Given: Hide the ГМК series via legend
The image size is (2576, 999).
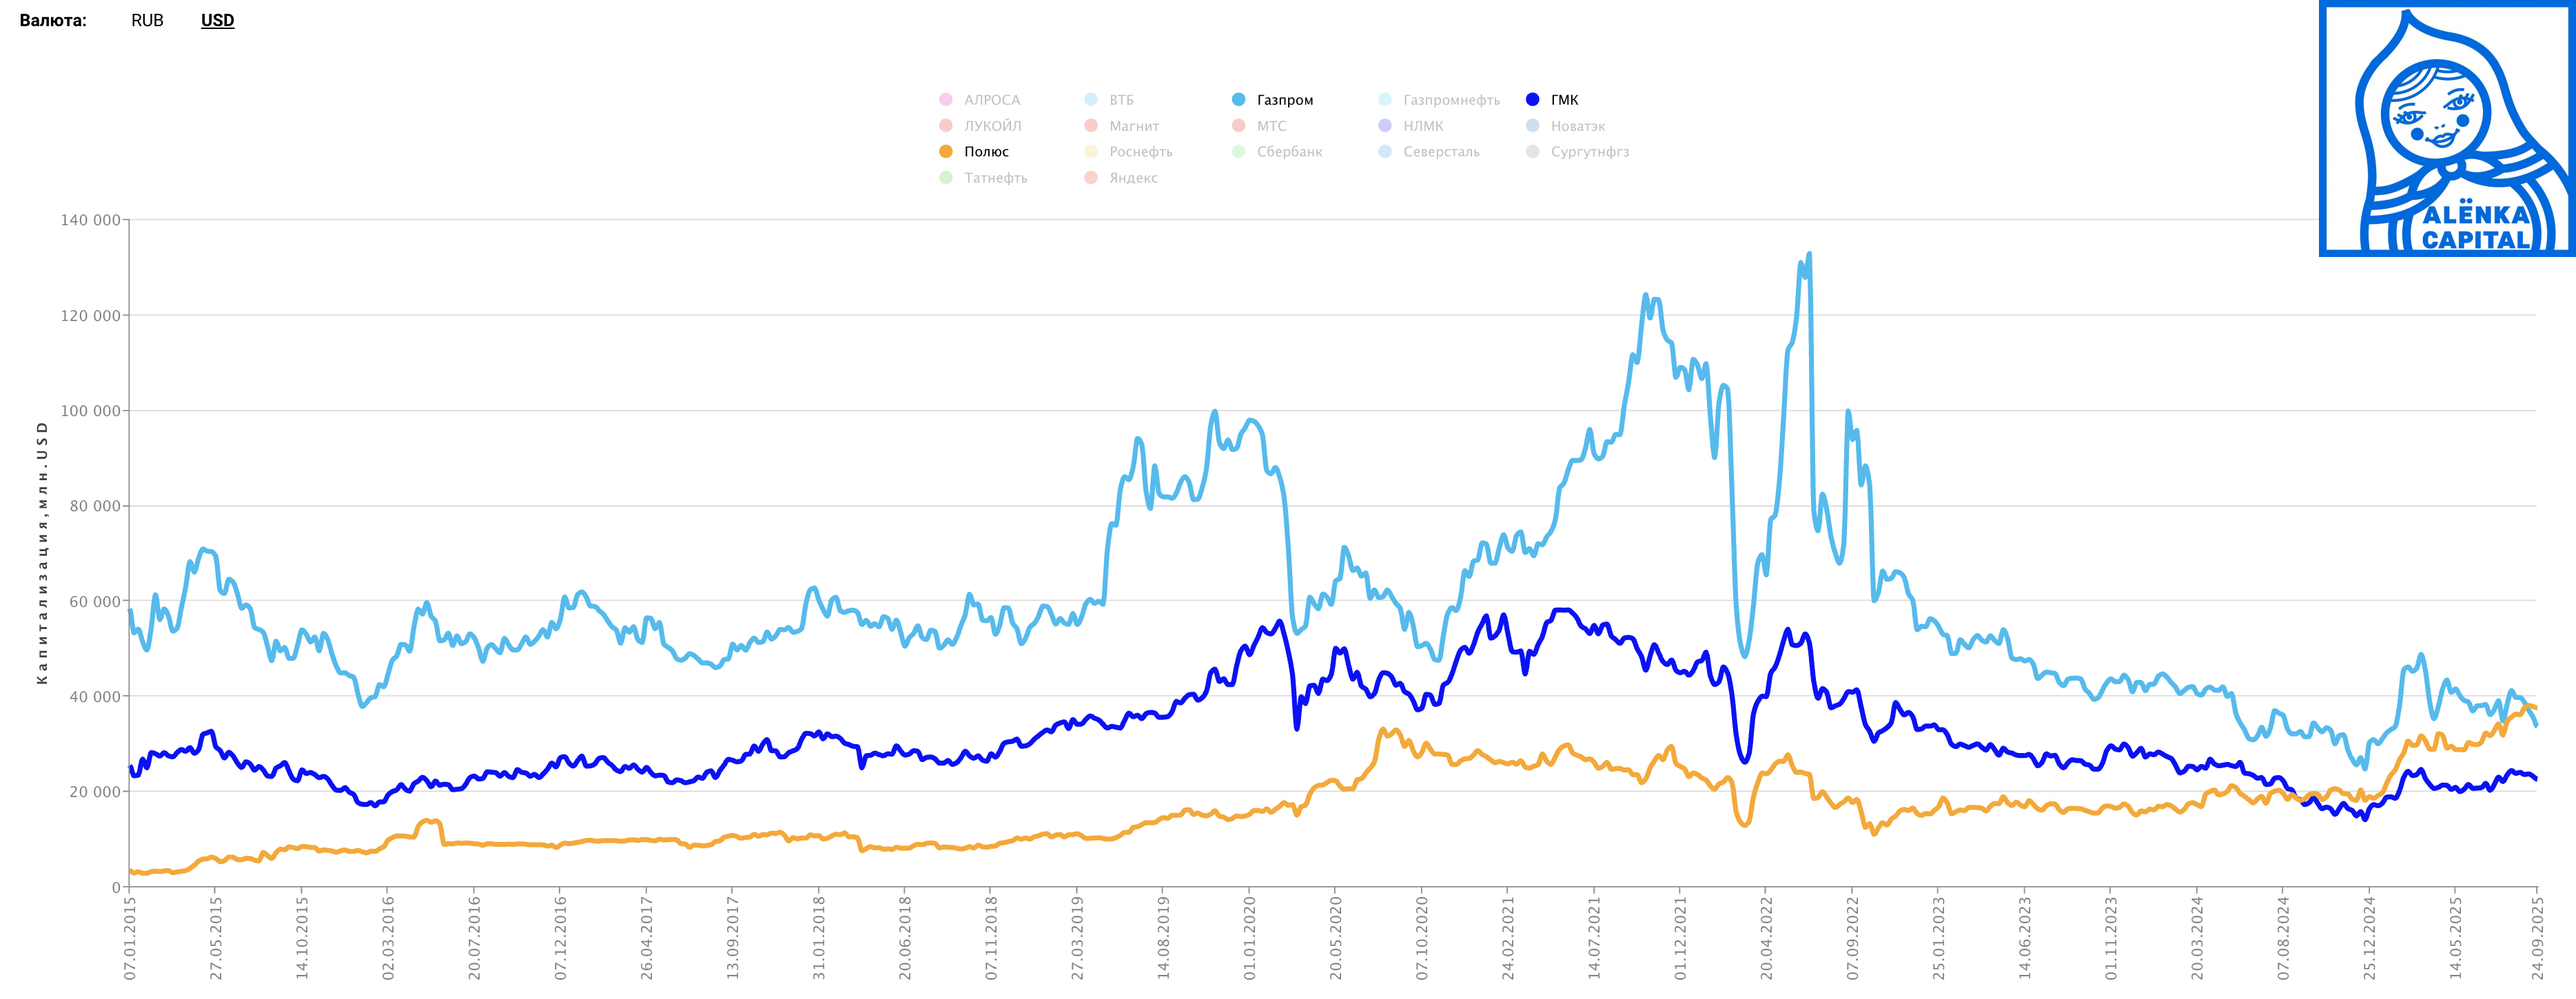Looking at the screenshot, I should [x=1564, y=100].
